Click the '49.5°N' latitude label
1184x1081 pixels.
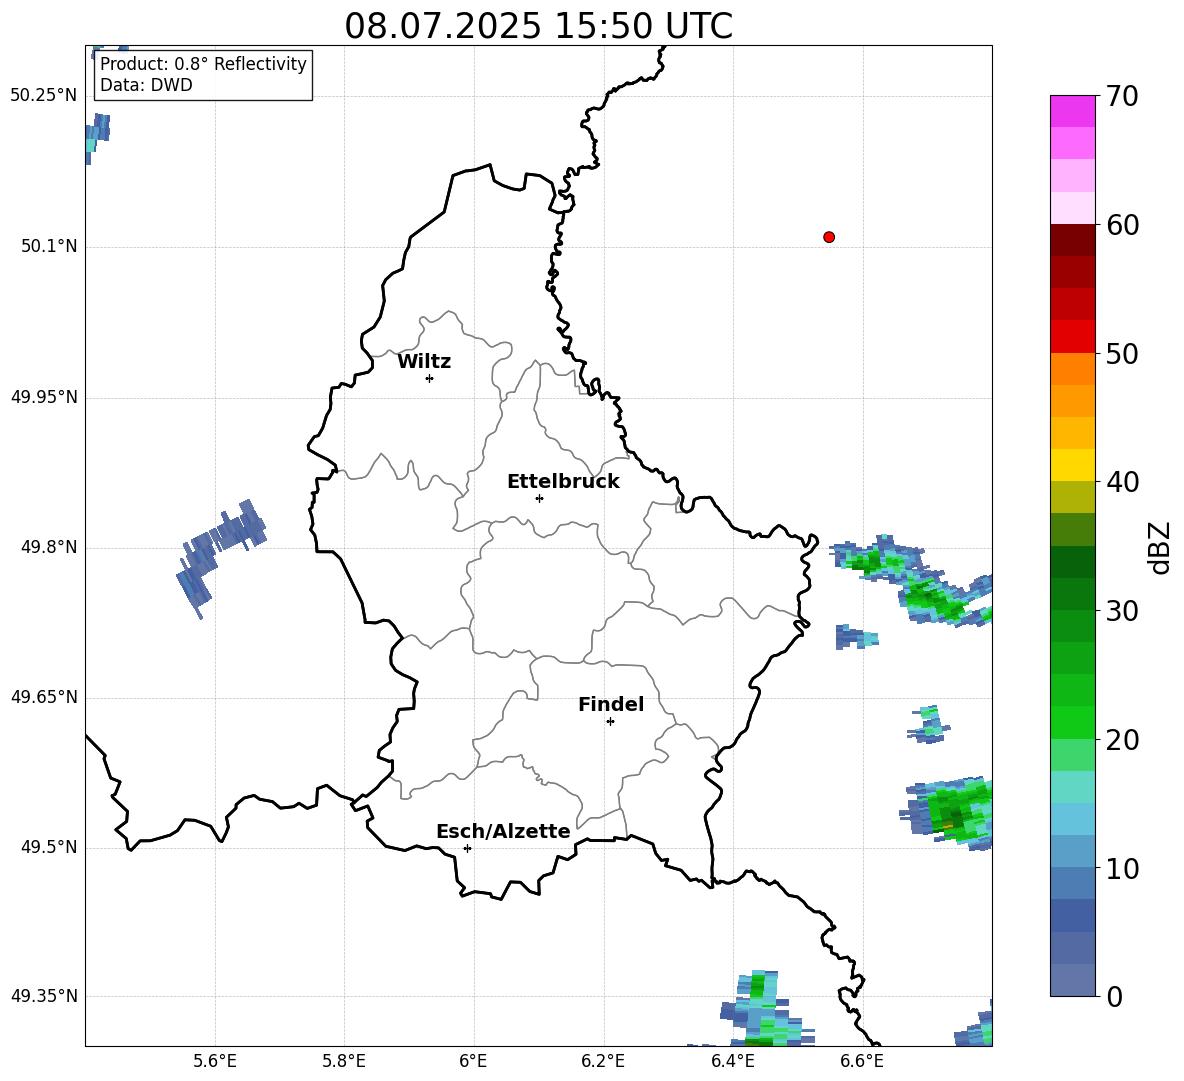[50, 847]
